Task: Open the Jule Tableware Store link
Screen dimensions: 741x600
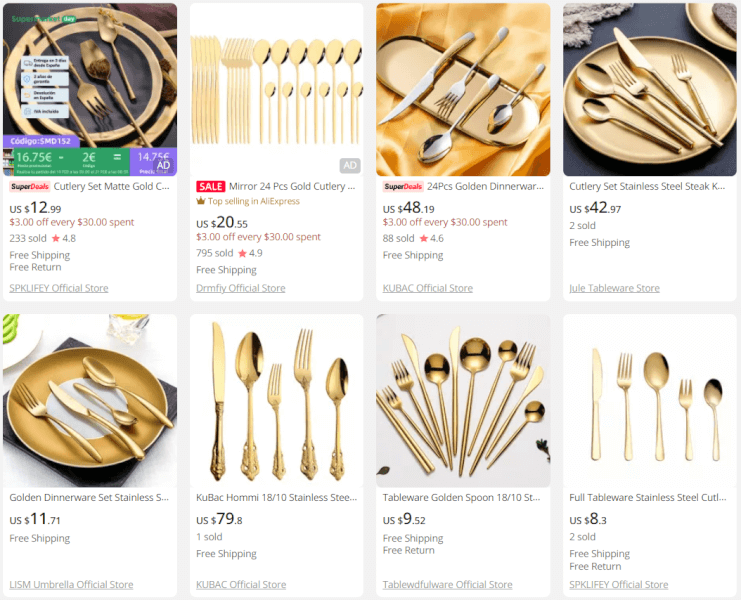Action: pyautogui.click(x=614, y=288)
